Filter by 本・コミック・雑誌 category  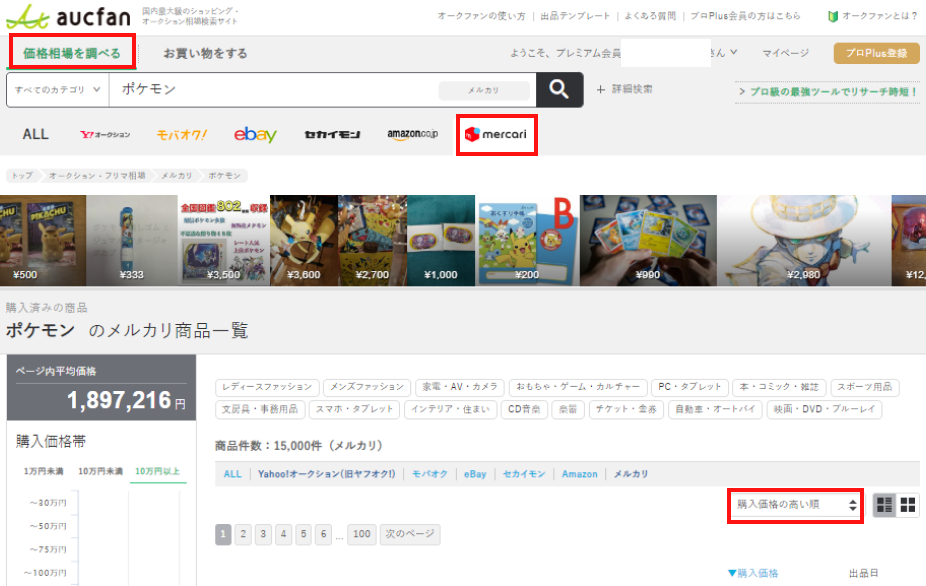[780, 387]
